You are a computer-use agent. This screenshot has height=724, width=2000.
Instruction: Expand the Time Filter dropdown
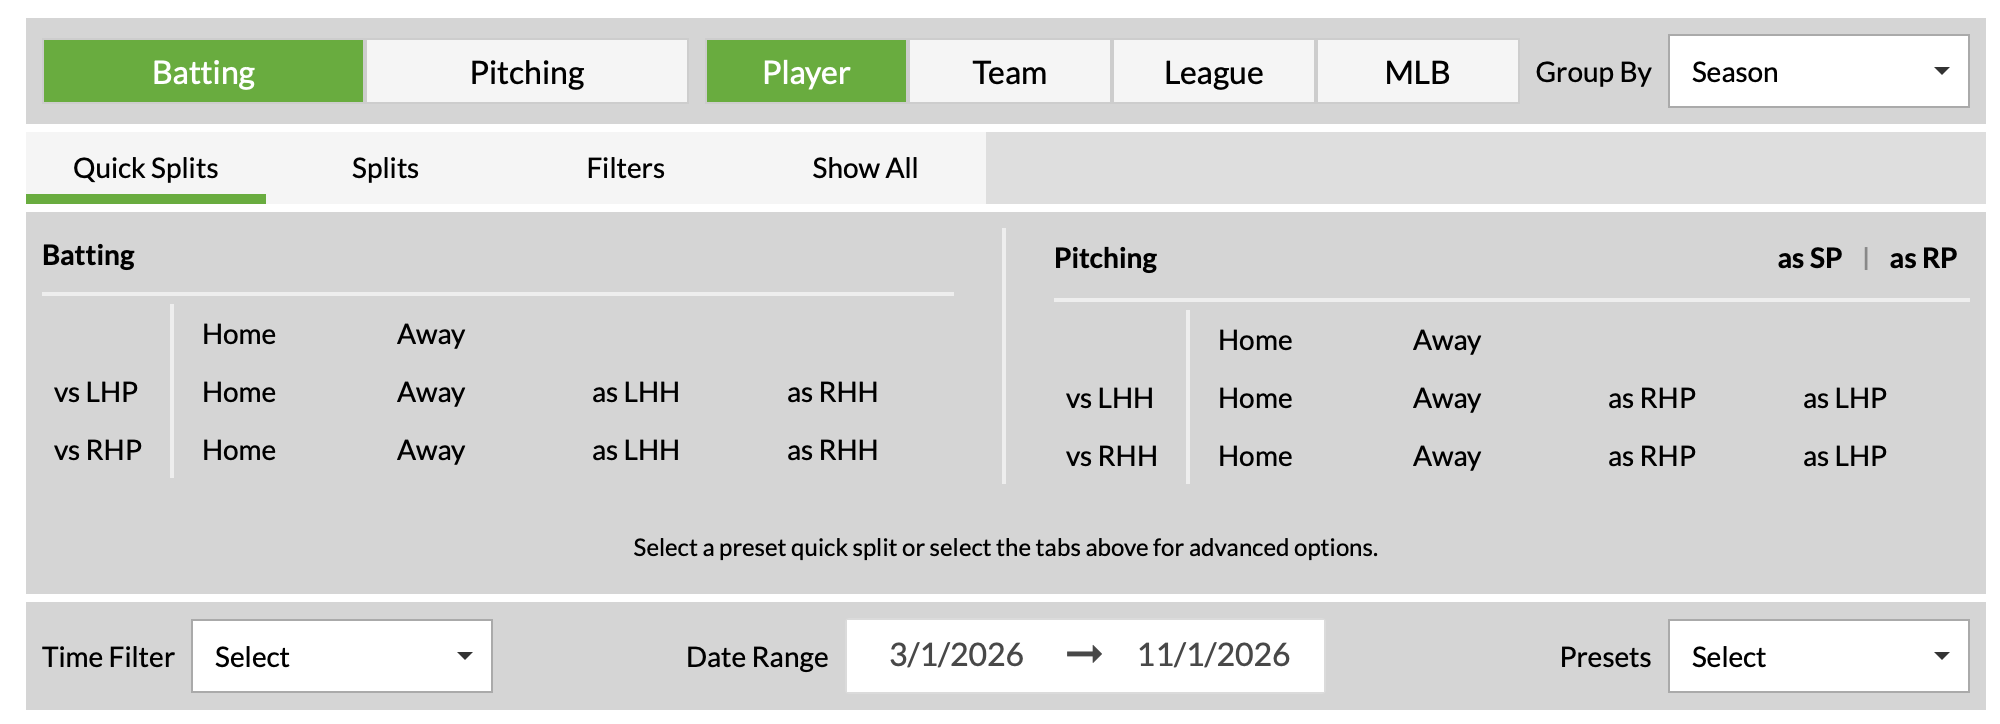coord(342,656)
